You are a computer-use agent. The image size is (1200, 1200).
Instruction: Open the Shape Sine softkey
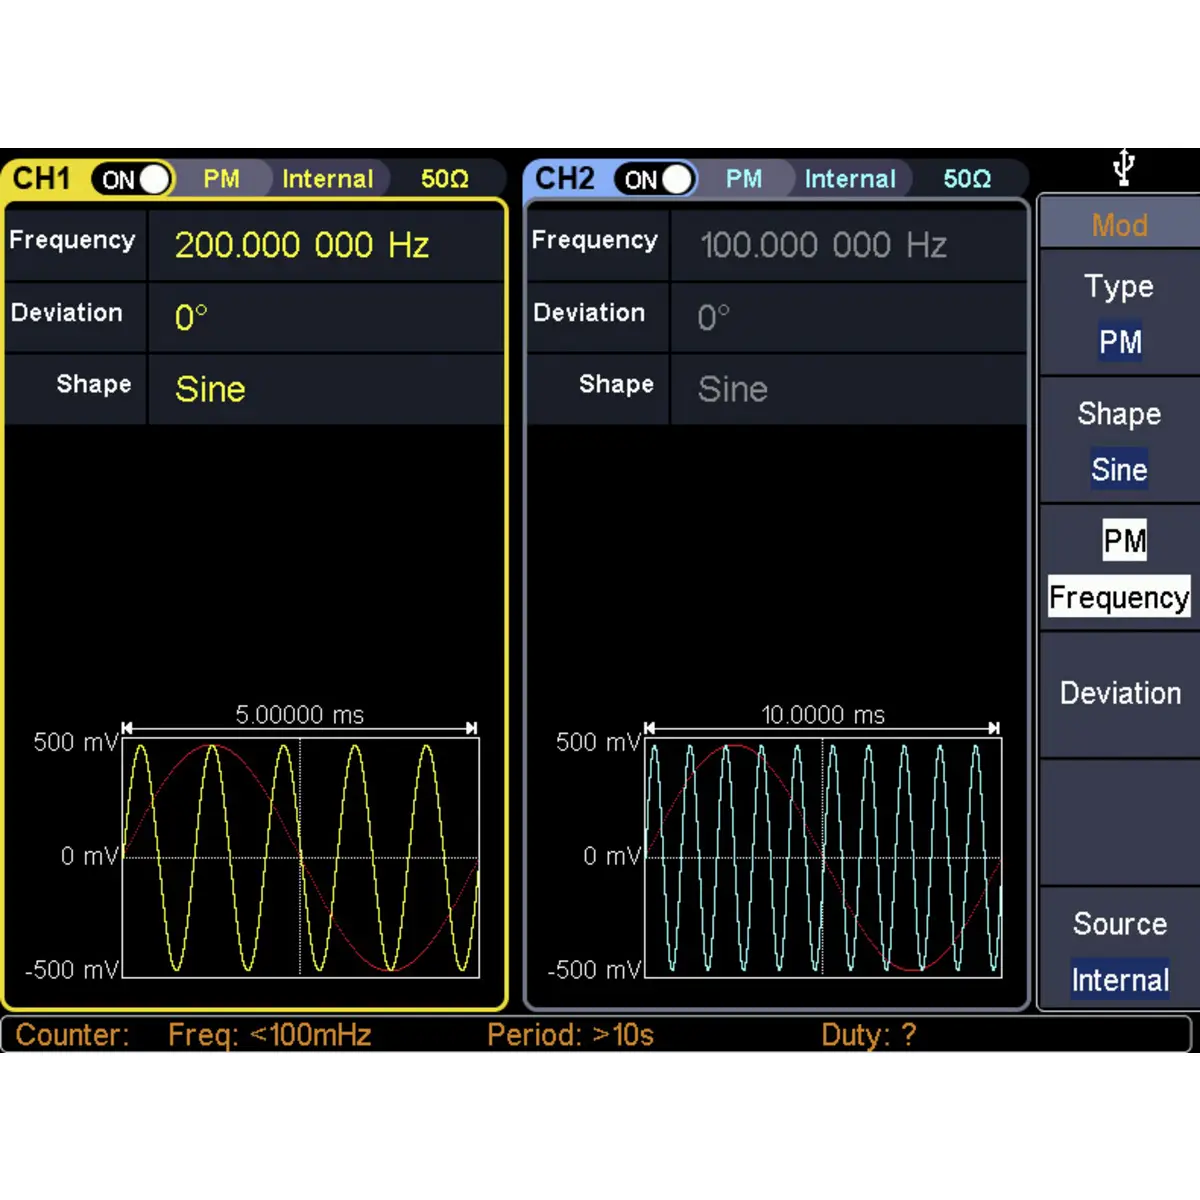[x=1119, y=441]
